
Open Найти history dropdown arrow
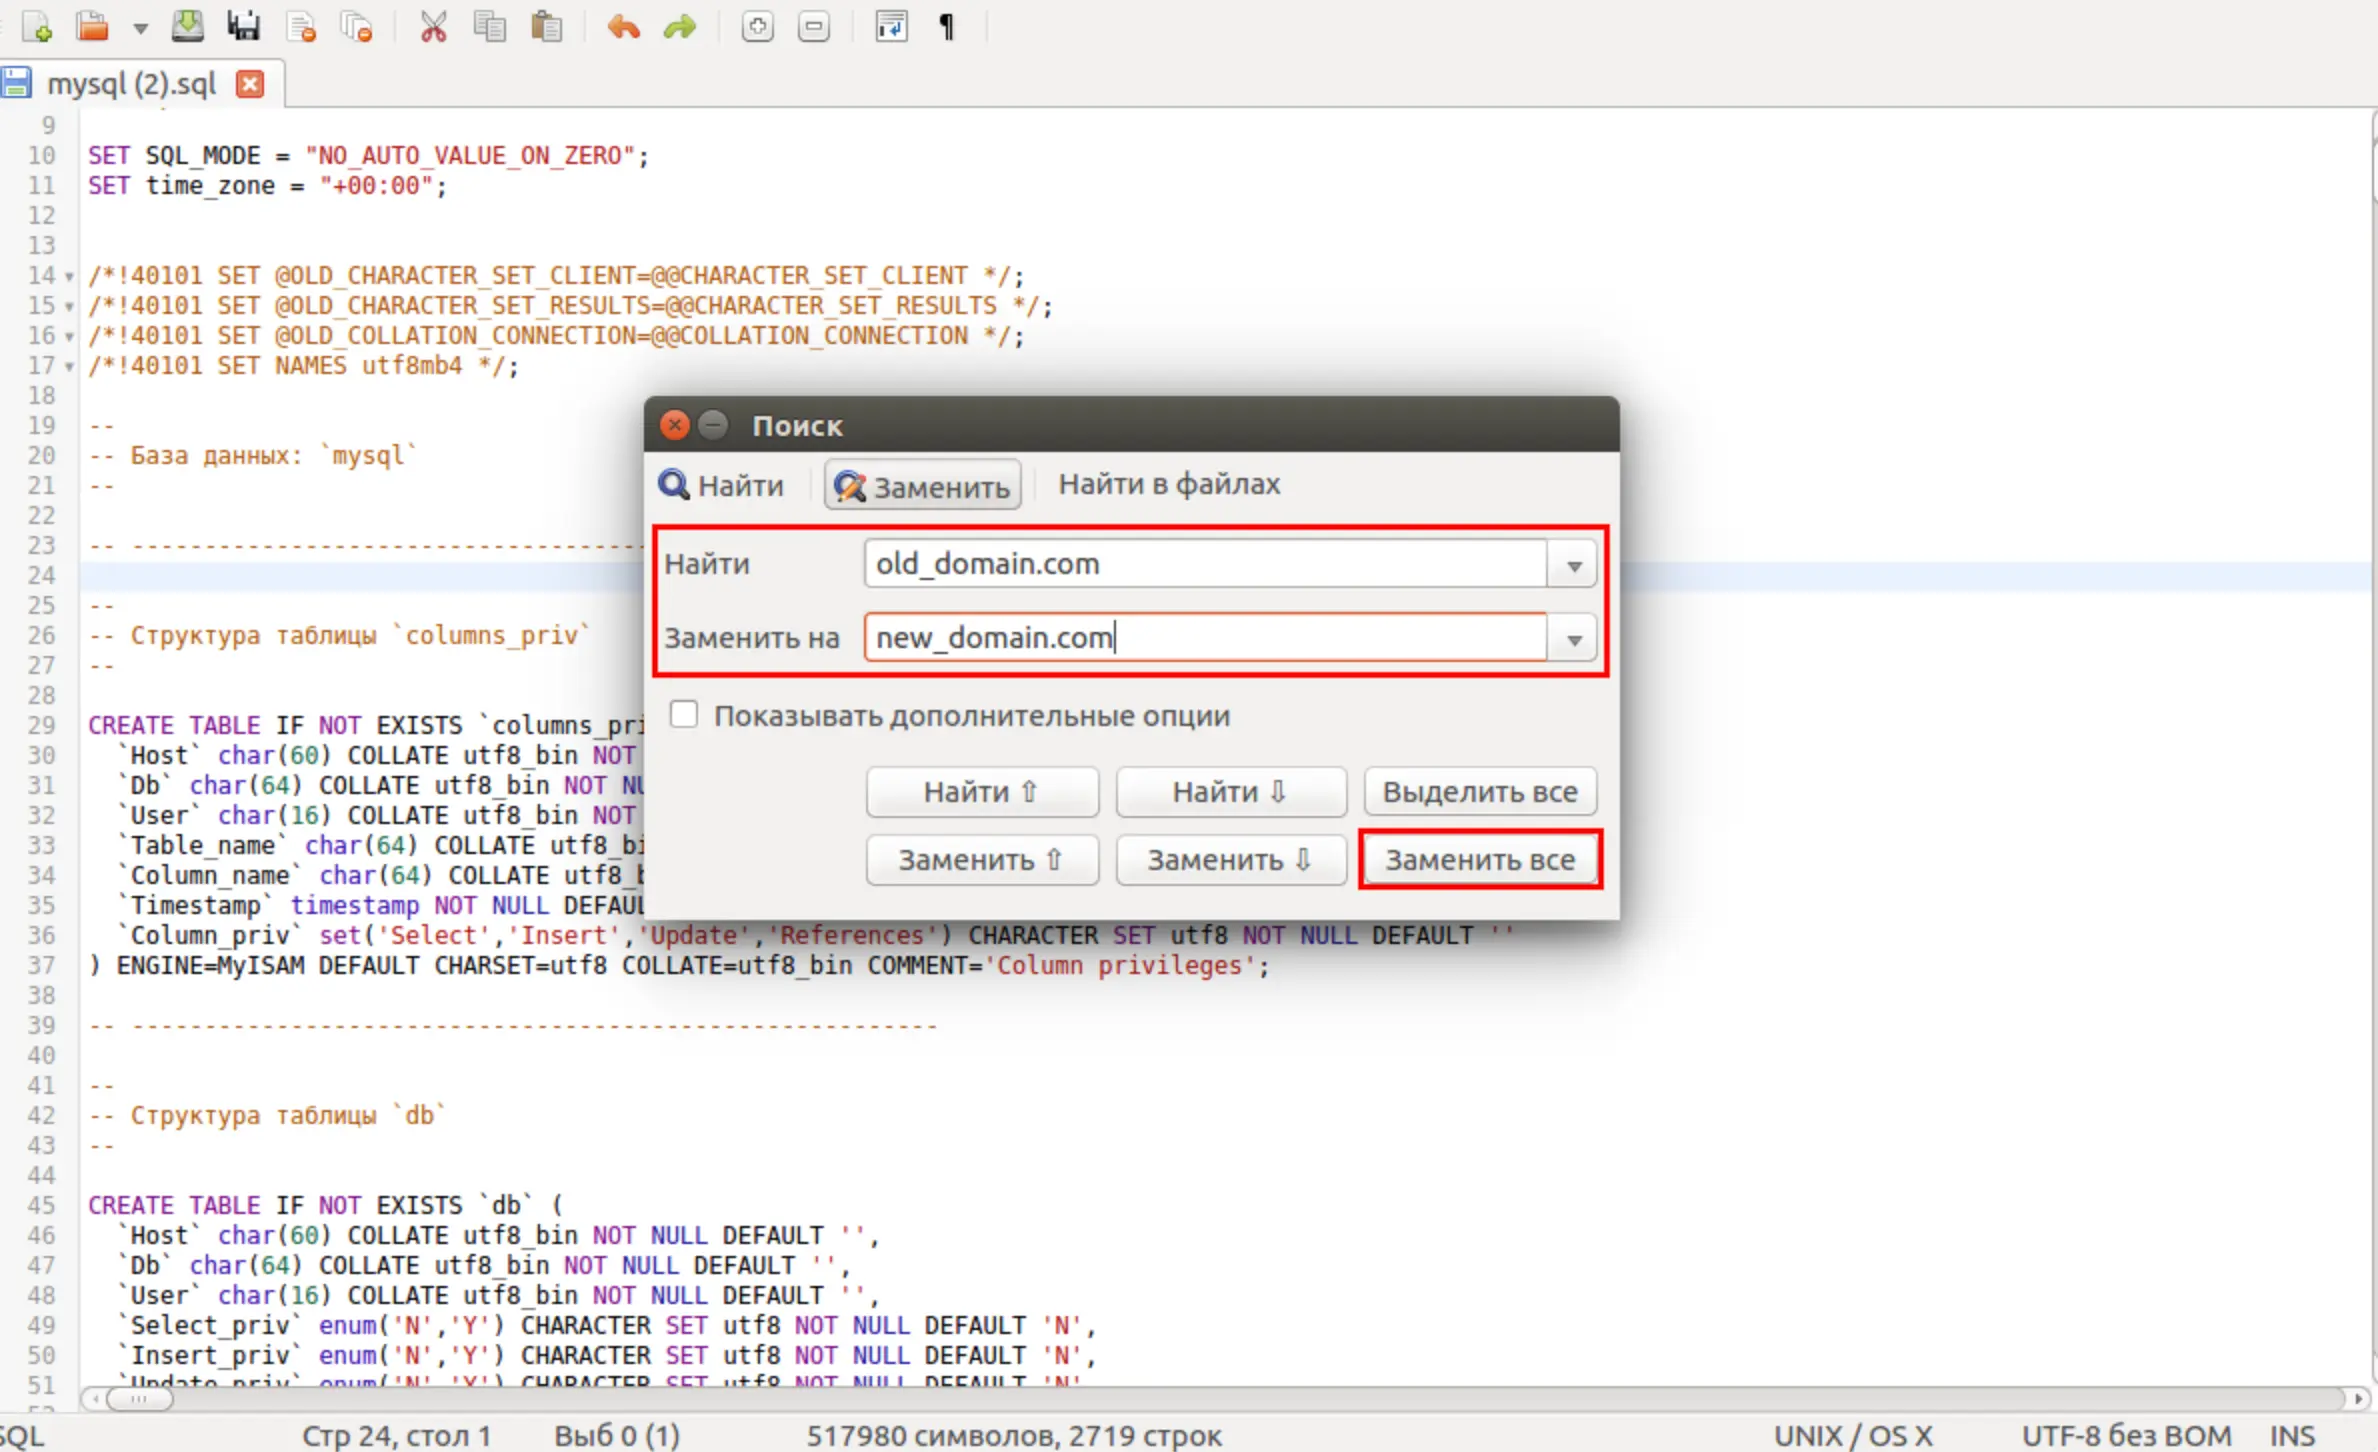pos(1573,566)
